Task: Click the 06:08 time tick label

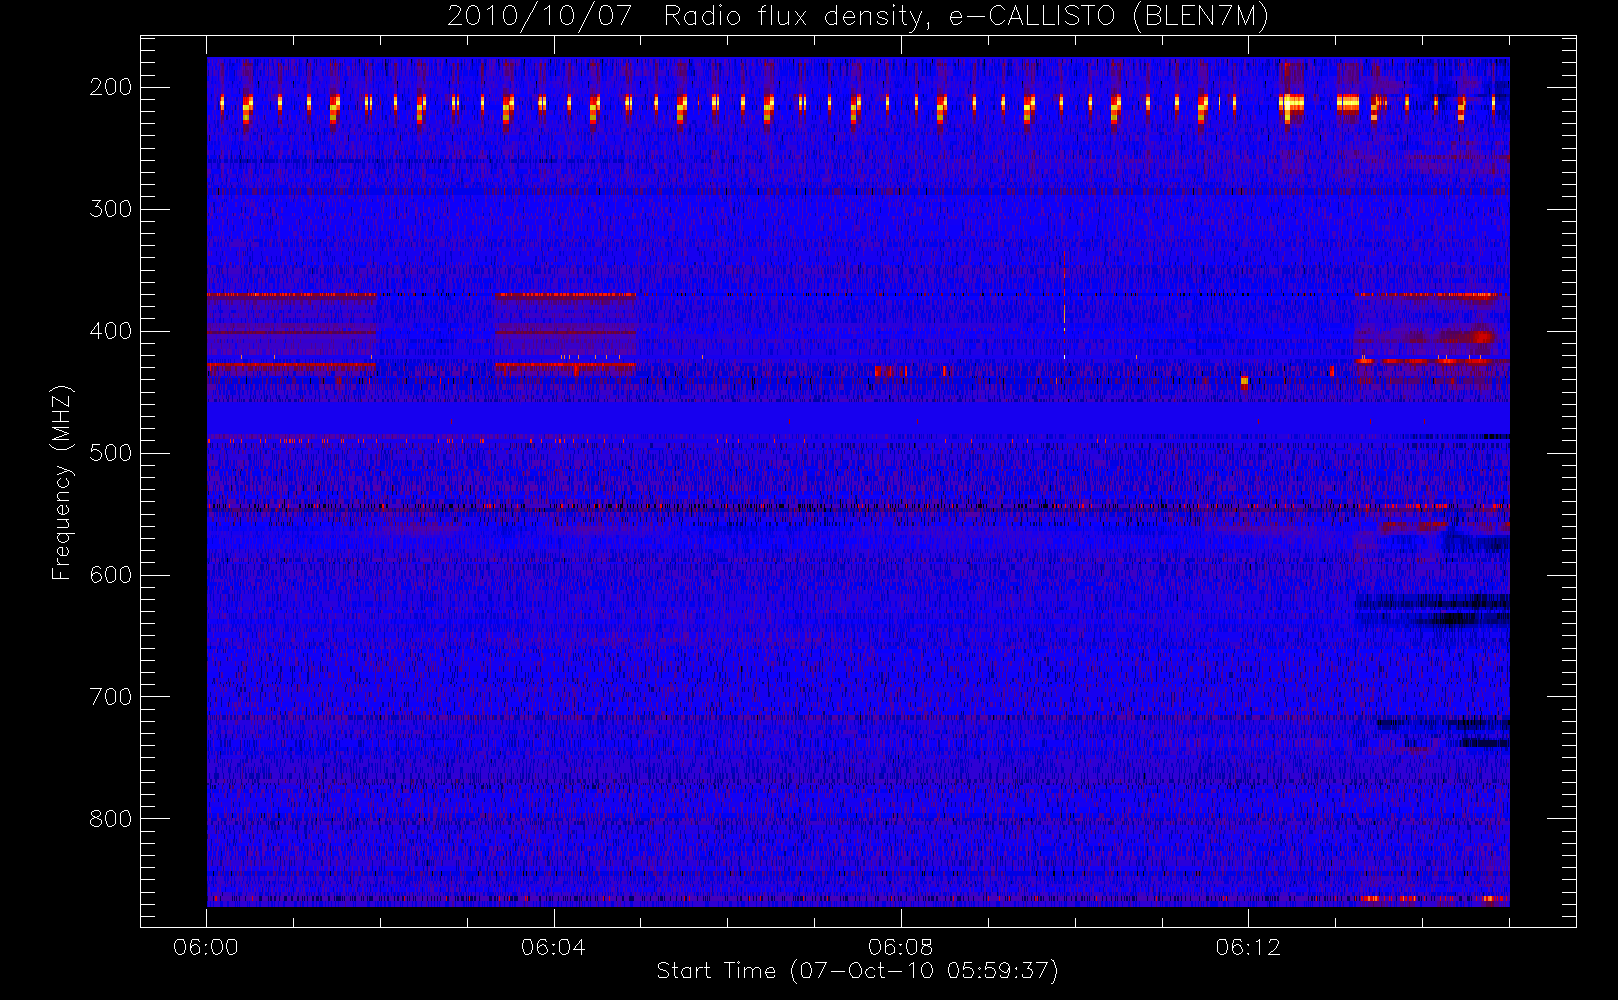Action: coord(900,947)
